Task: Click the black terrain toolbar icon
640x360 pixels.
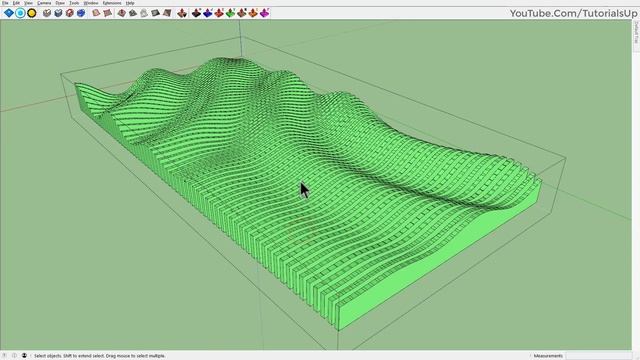Action: pos(196,13)
